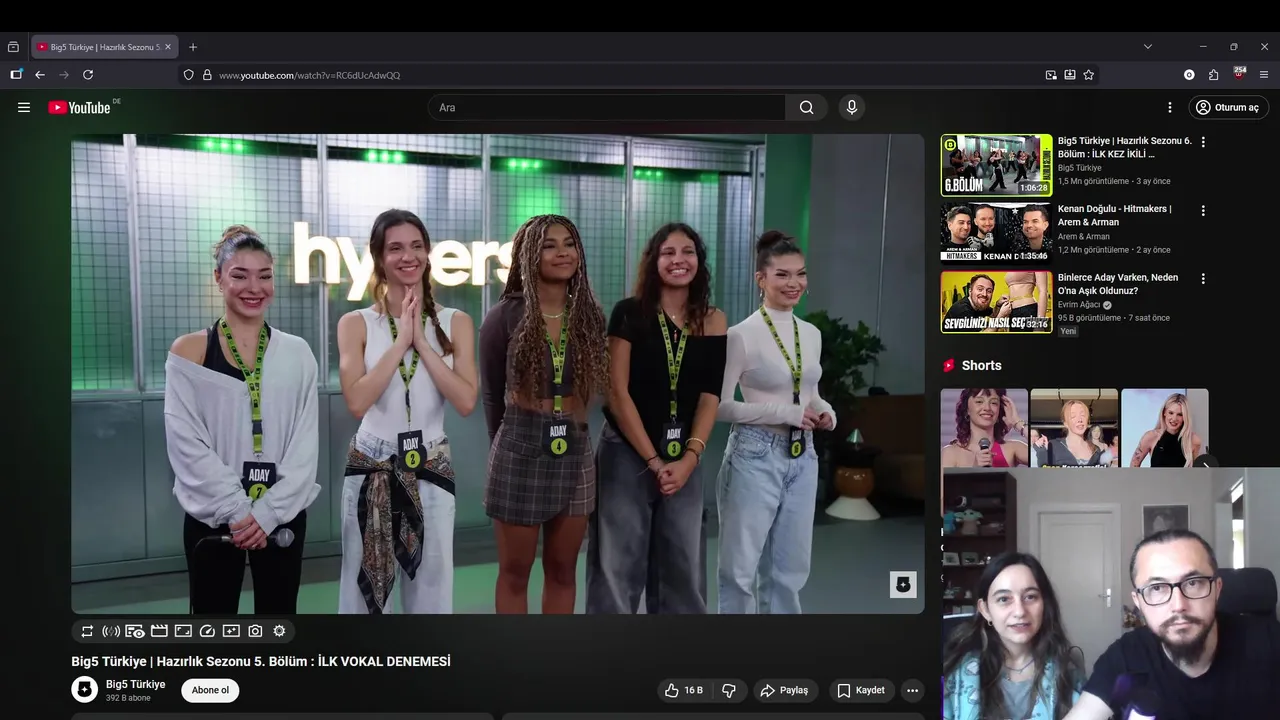Open a new browser tab
1280x720 pixels.
(193, 47)
